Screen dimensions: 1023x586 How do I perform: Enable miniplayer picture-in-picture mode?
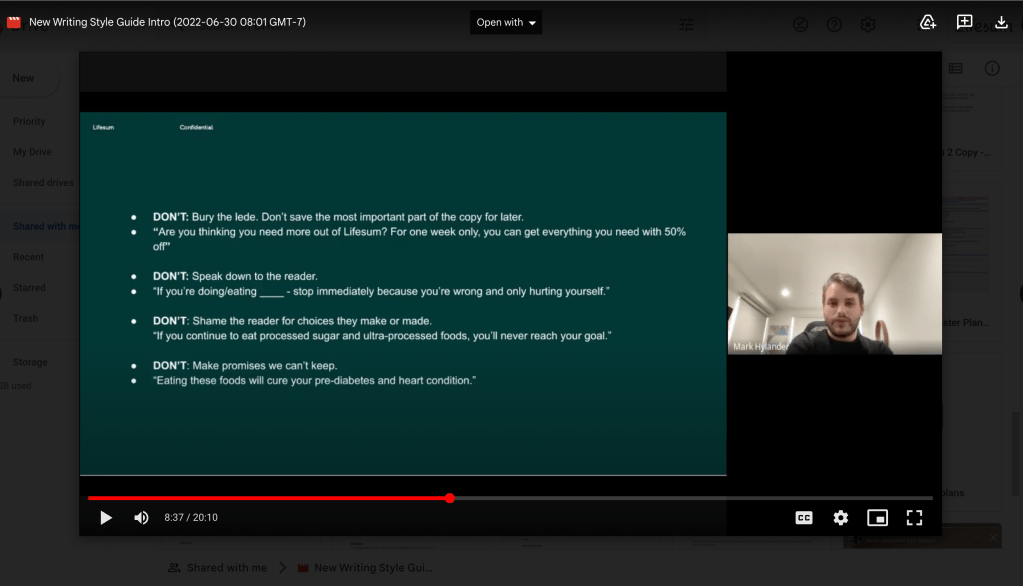(x=877, y=517)
